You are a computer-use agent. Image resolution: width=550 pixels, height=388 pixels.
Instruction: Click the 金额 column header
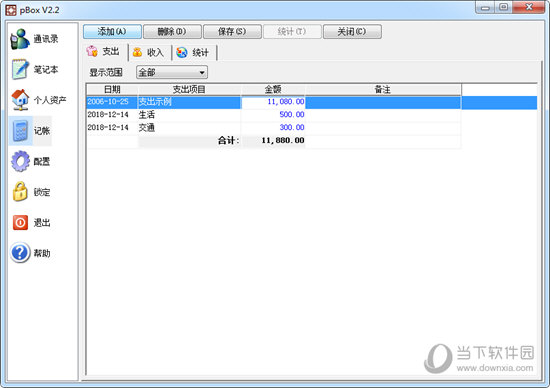coord(273,89)
